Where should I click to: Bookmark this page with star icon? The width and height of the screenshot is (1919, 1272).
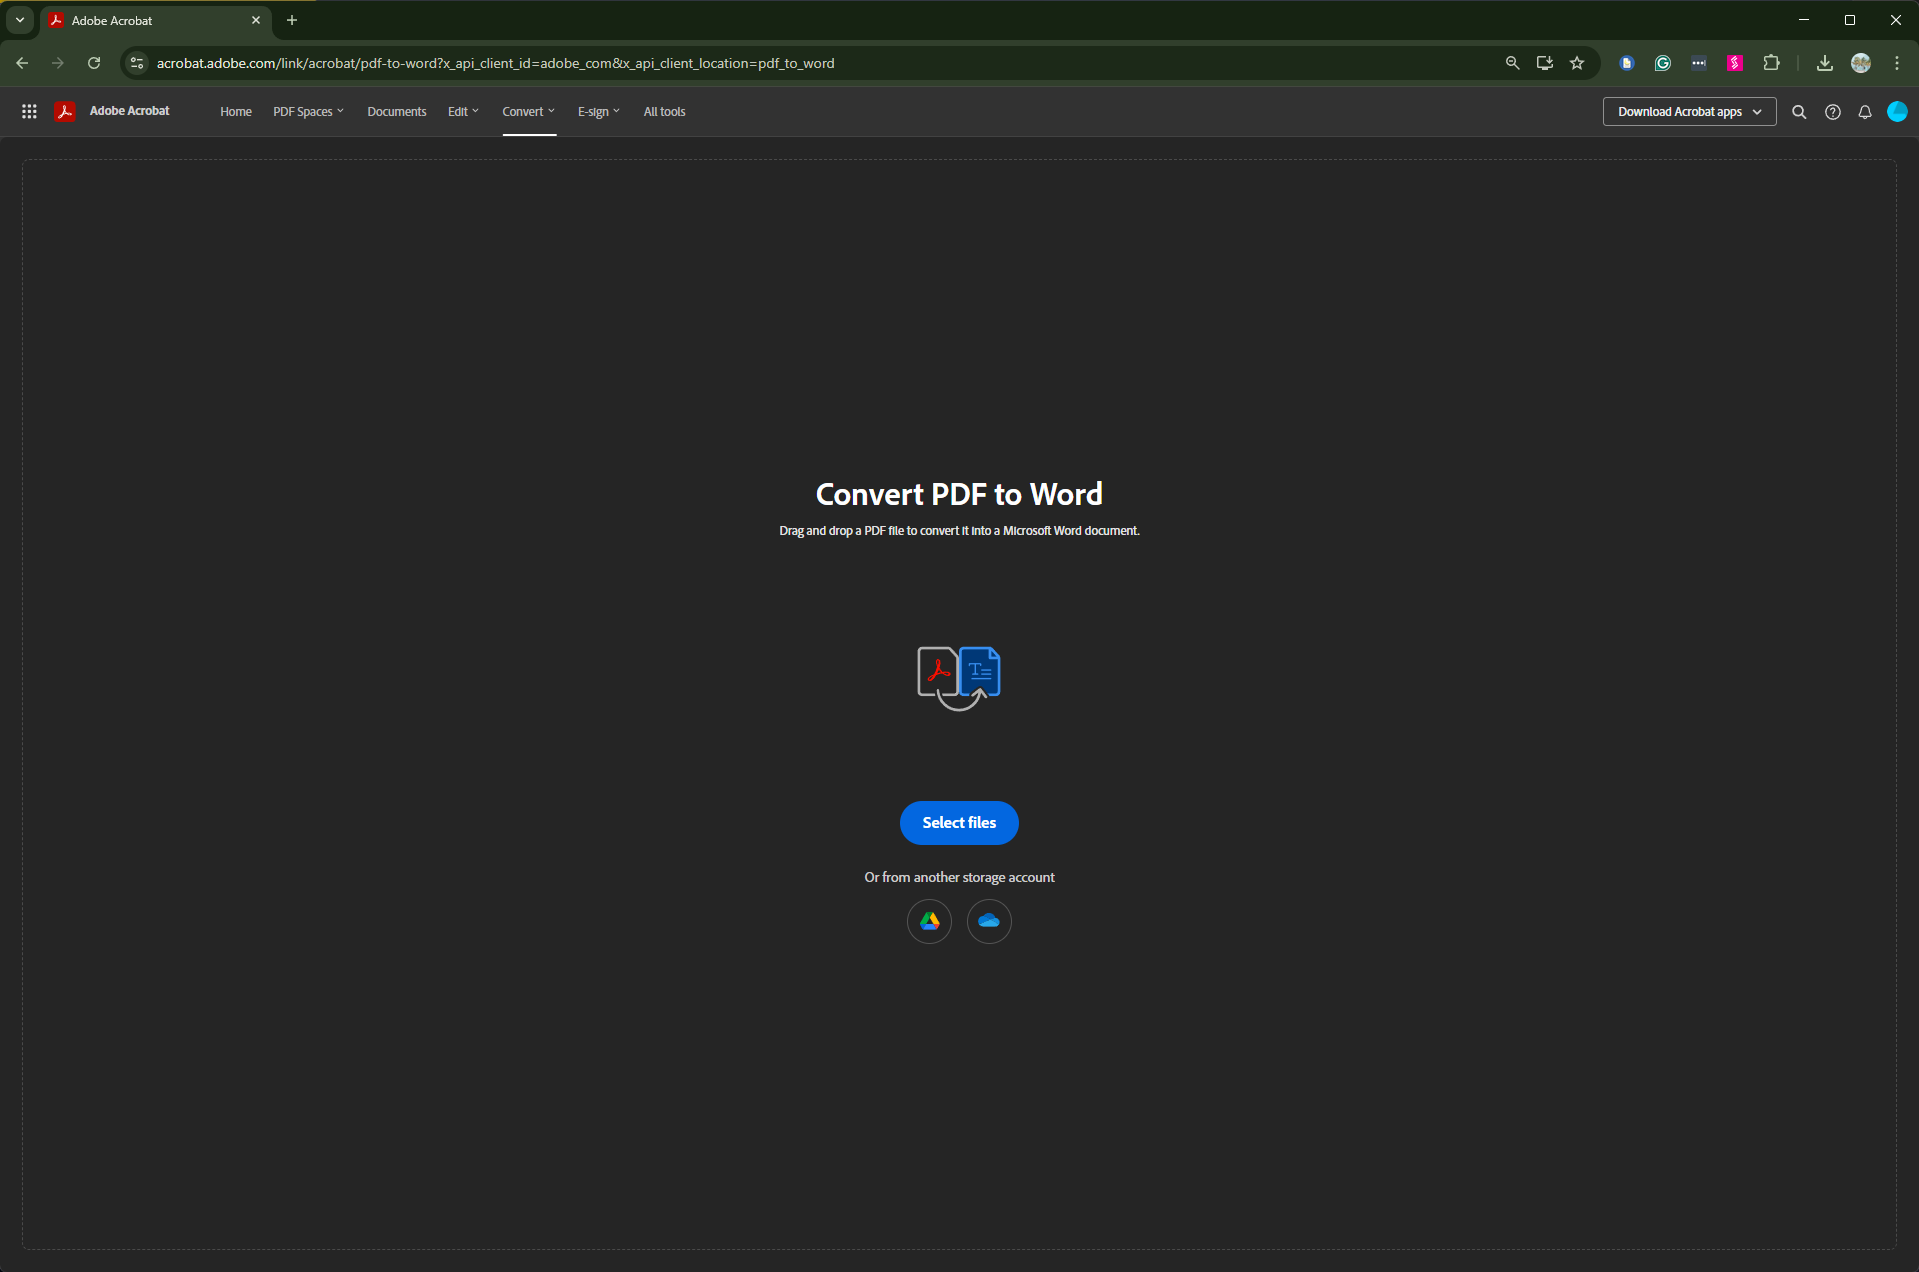tap(1577, 63)
